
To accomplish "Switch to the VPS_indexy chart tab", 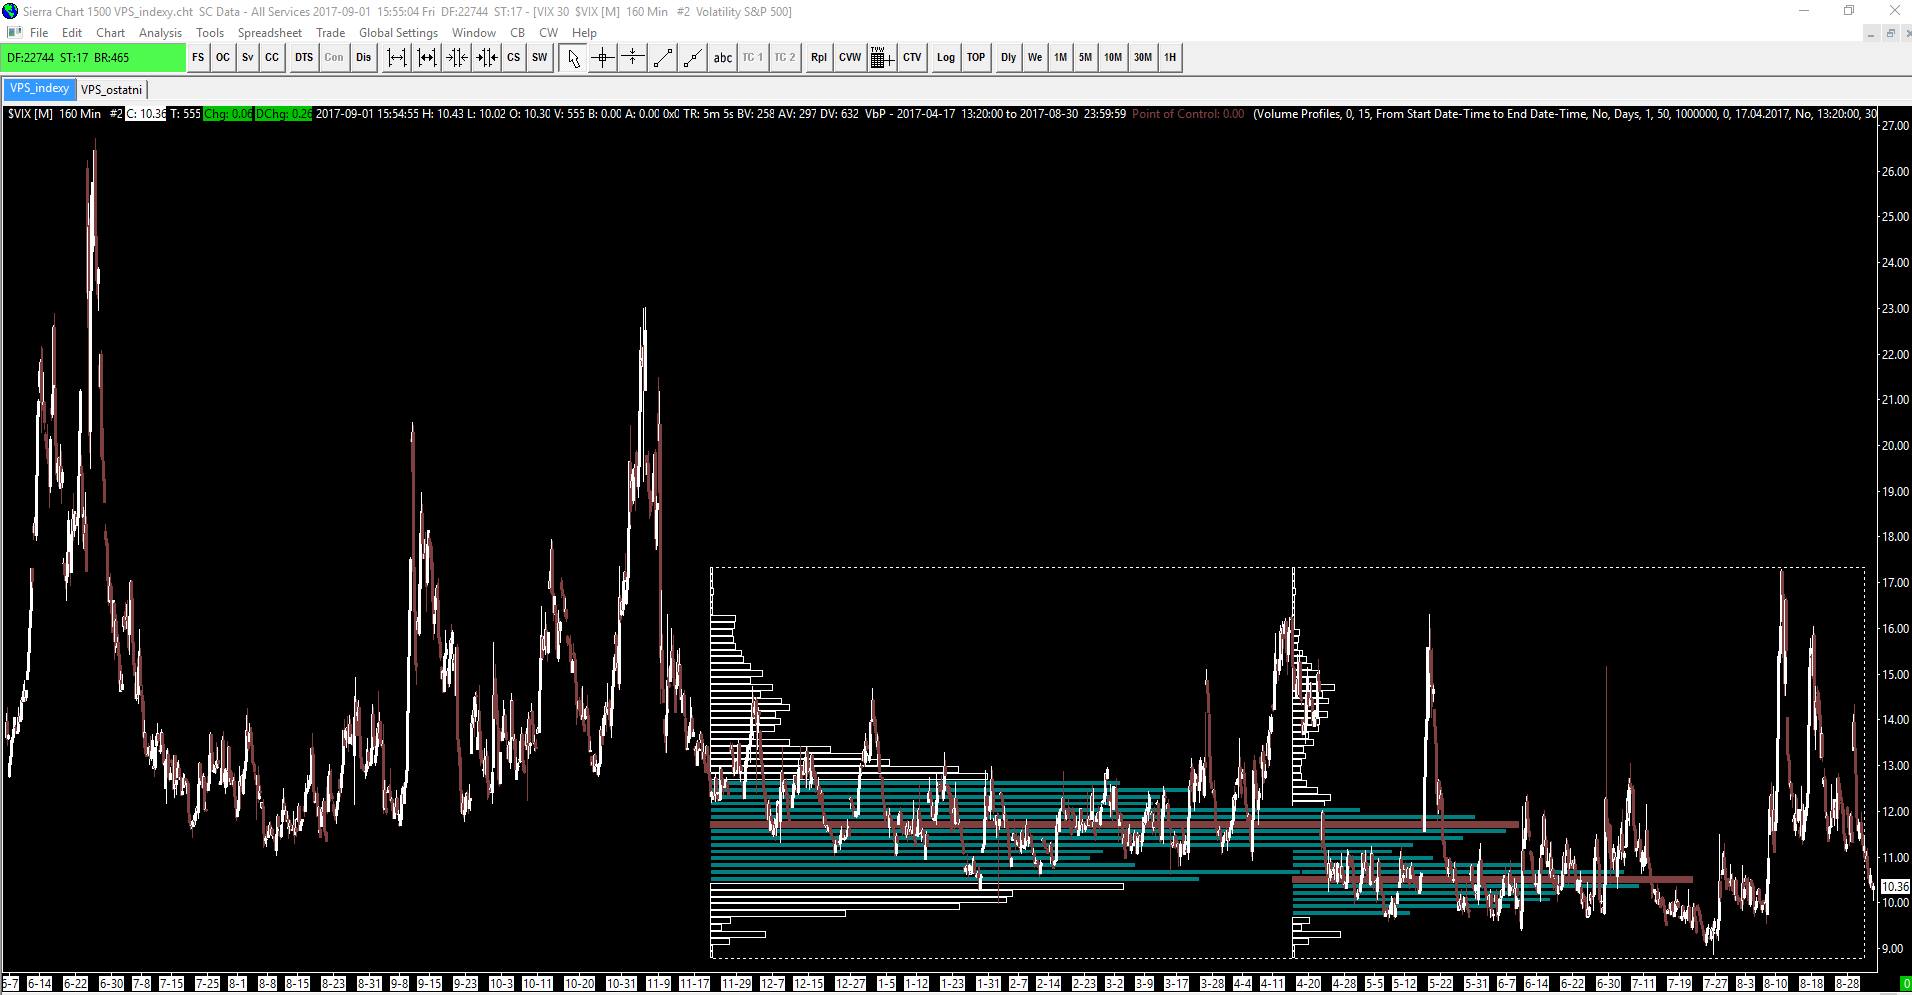I will pos(40,89).
